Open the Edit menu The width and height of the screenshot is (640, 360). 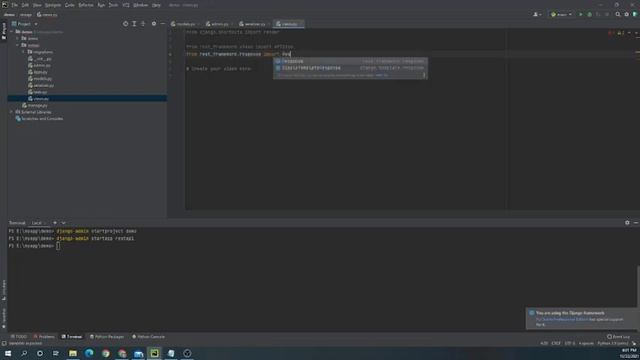25,5
